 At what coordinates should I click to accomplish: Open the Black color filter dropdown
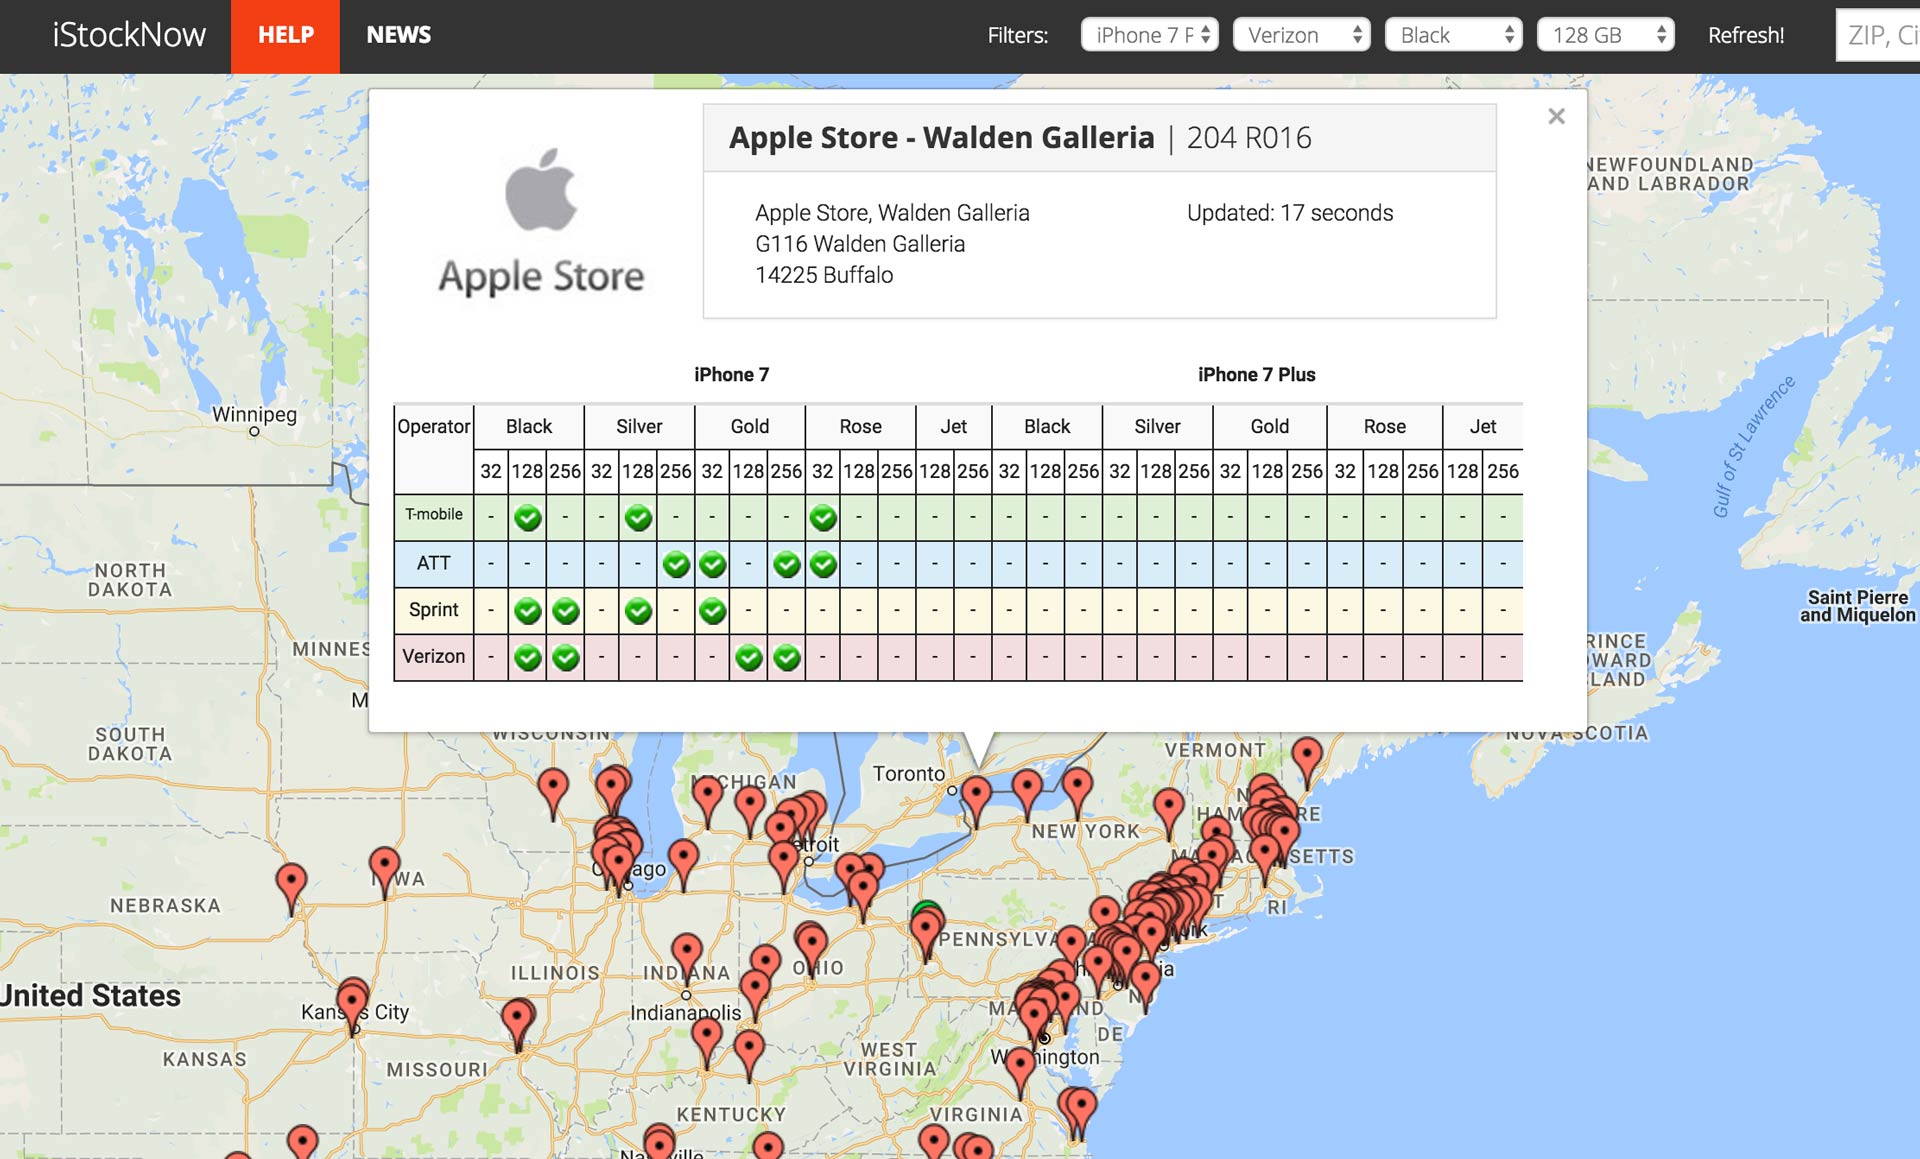[1453, 35]
